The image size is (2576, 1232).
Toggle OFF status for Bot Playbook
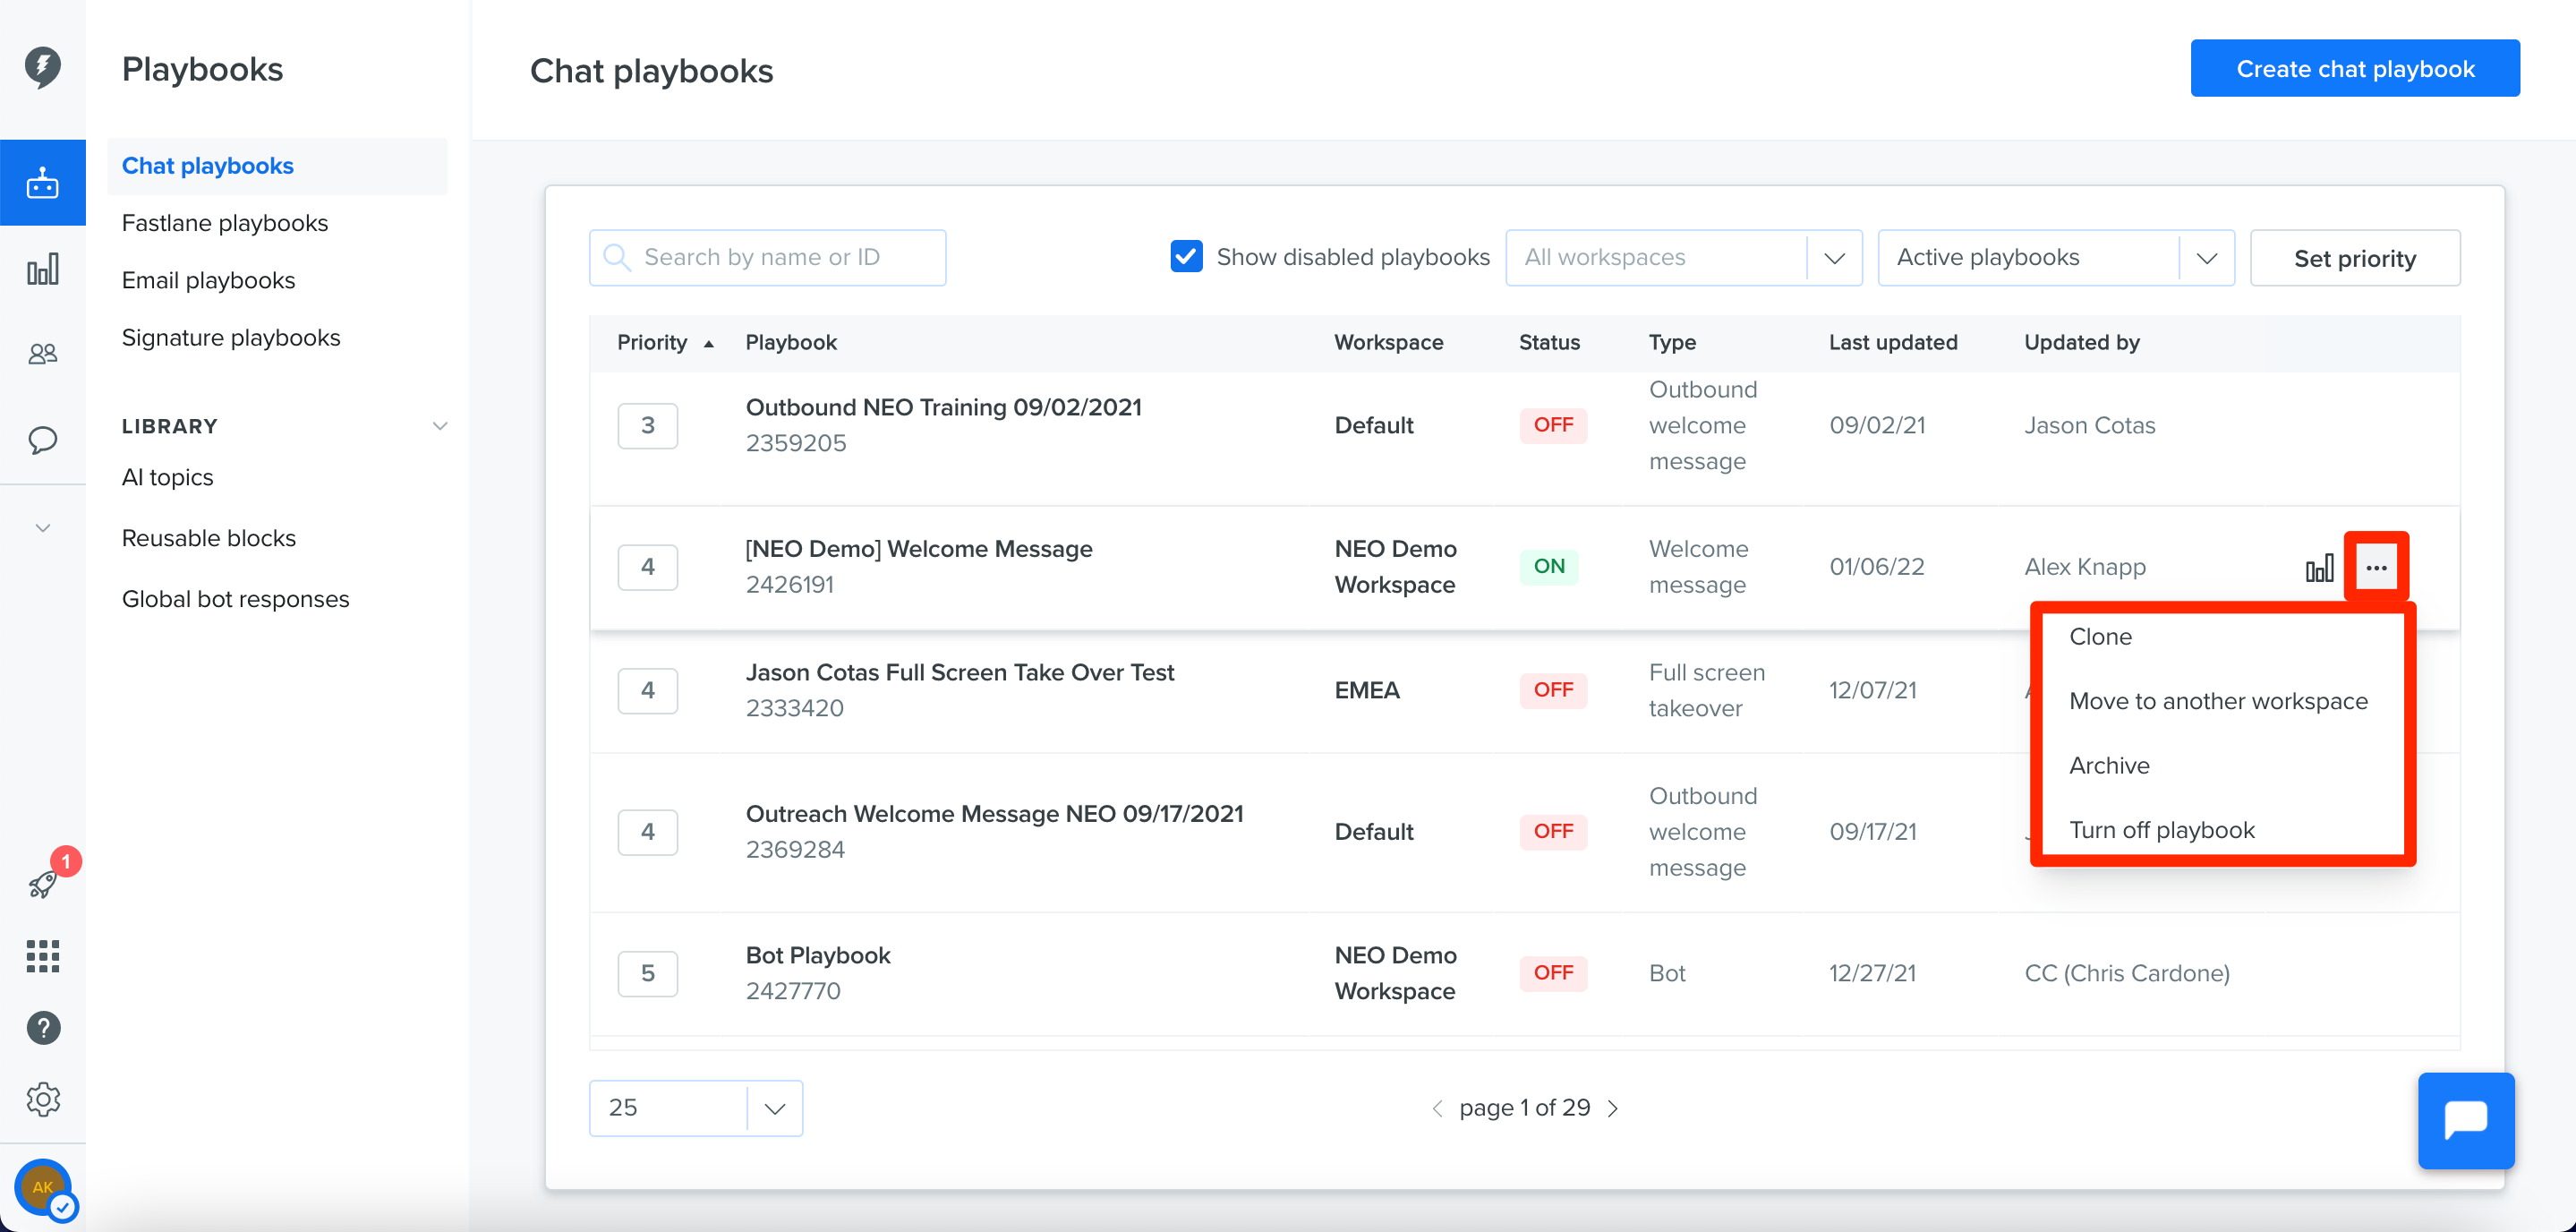click(x=1553, y=973)
